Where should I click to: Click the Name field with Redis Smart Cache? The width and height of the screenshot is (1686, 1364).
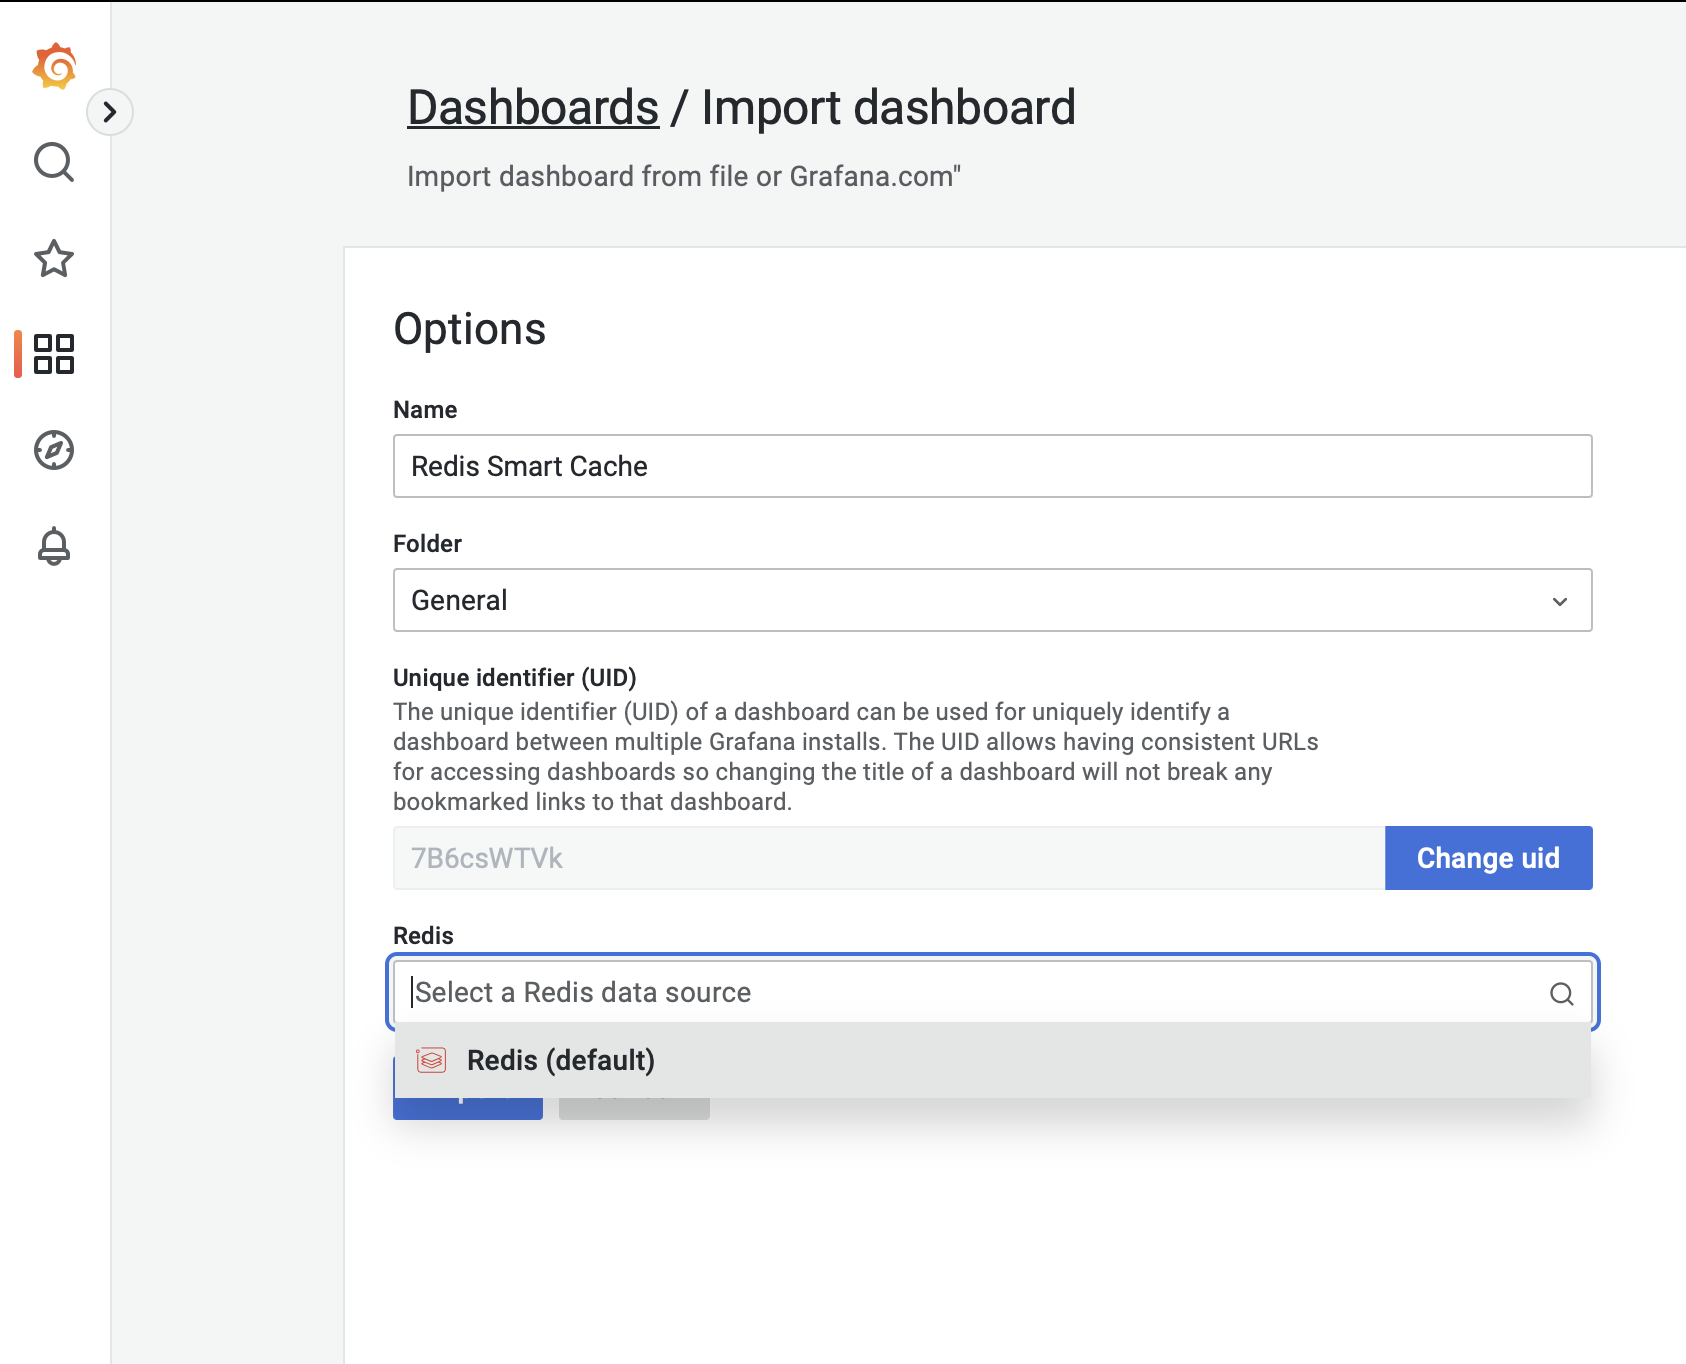point(991,466)
